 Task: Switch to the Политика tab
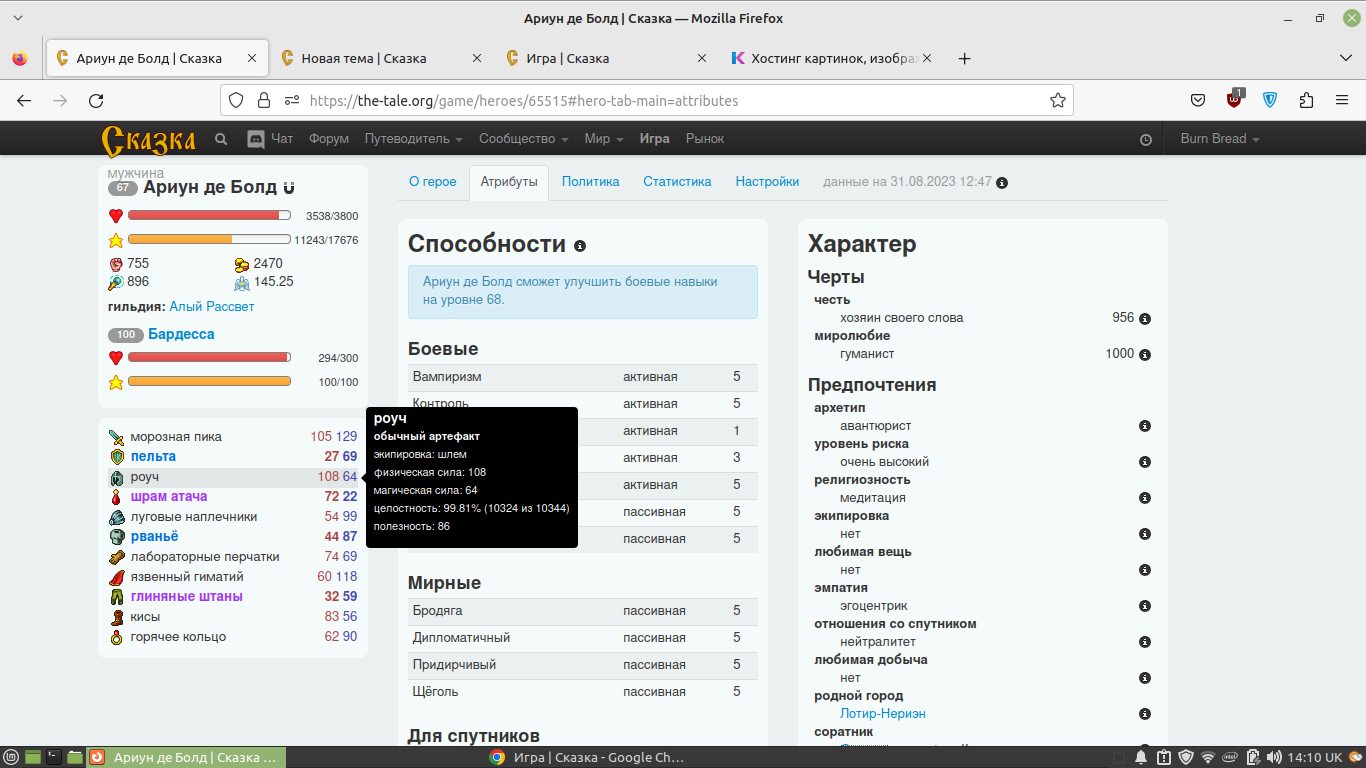coord(590,182)
